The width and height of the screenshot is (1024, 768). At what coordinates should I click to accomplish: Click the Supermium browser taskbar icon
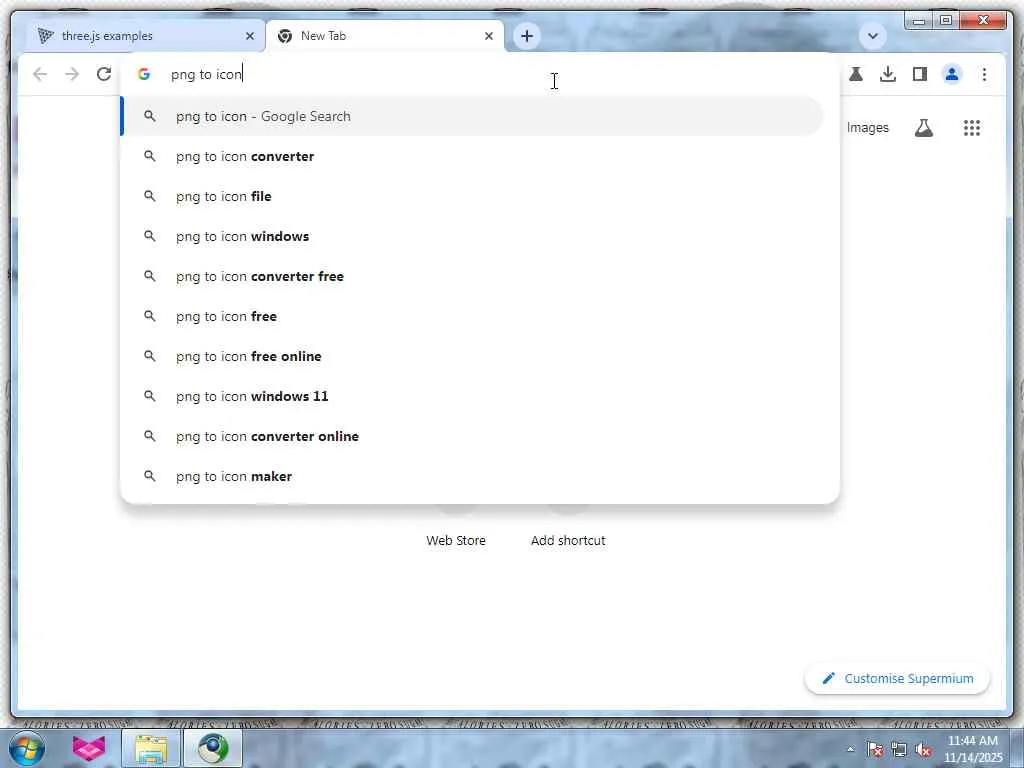pyautogui.click(x=213, y=748)
